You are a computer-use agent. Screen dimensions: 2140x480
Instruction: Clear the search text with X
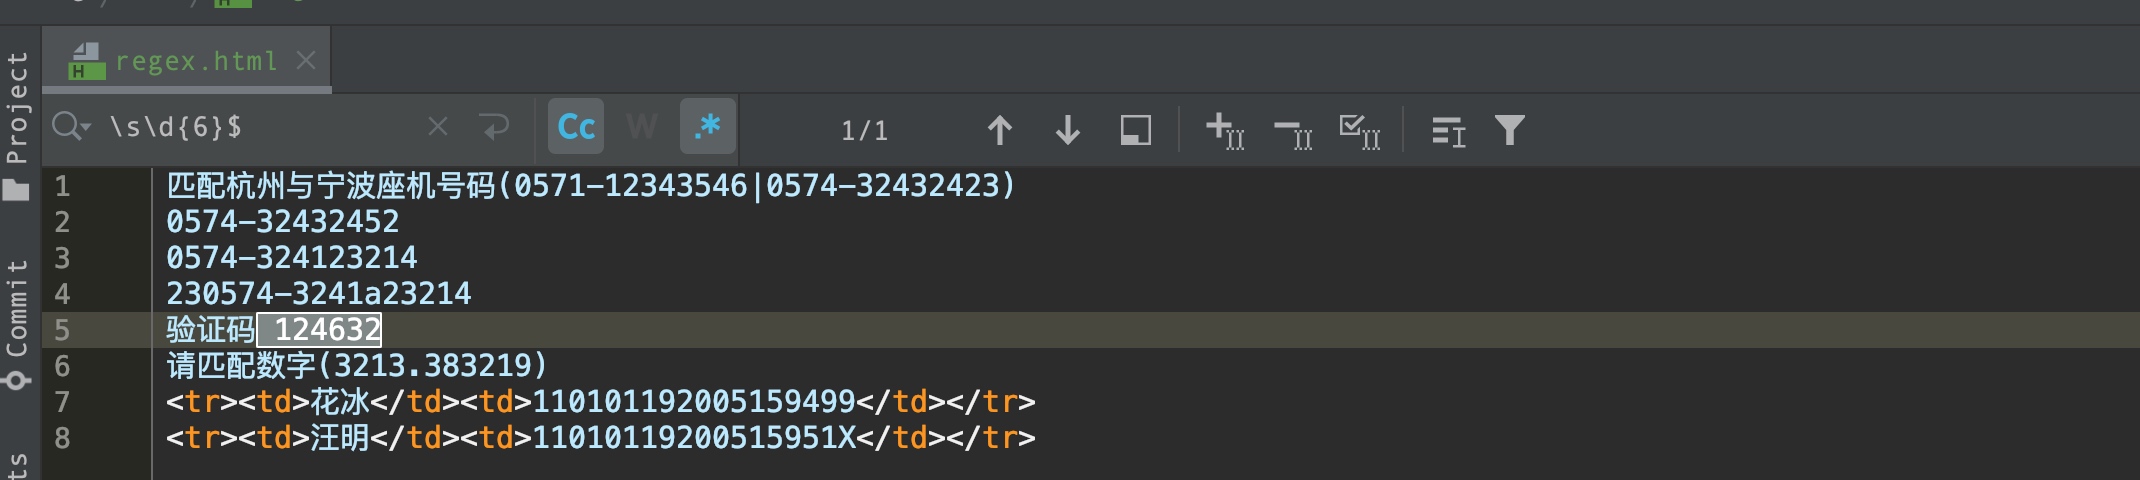pyautogui.click(x=438, y=127)
